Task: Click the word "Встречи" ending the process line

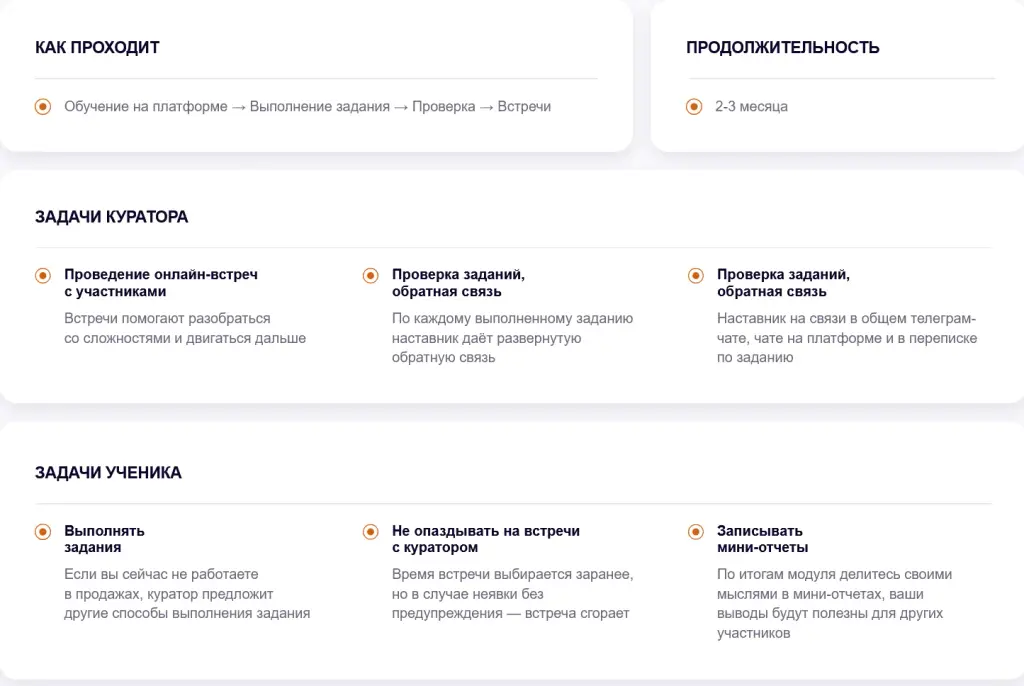Action: [524, 106]
